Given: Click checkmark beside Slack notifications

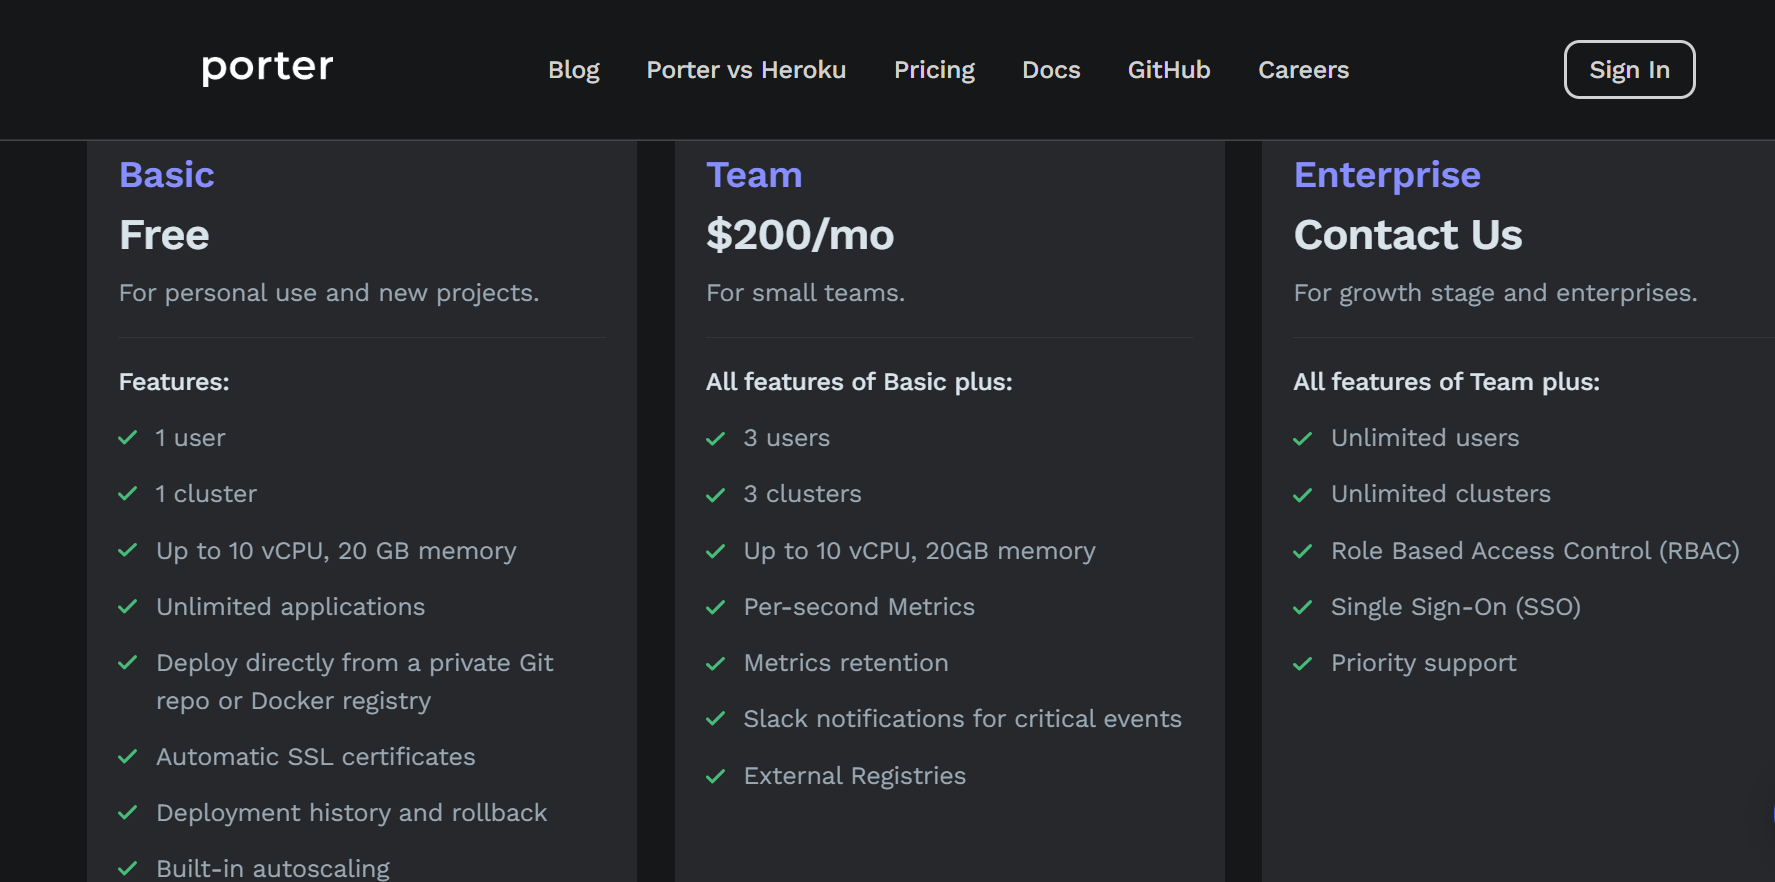Looking at the screenshot, I should tap(715, 719).
